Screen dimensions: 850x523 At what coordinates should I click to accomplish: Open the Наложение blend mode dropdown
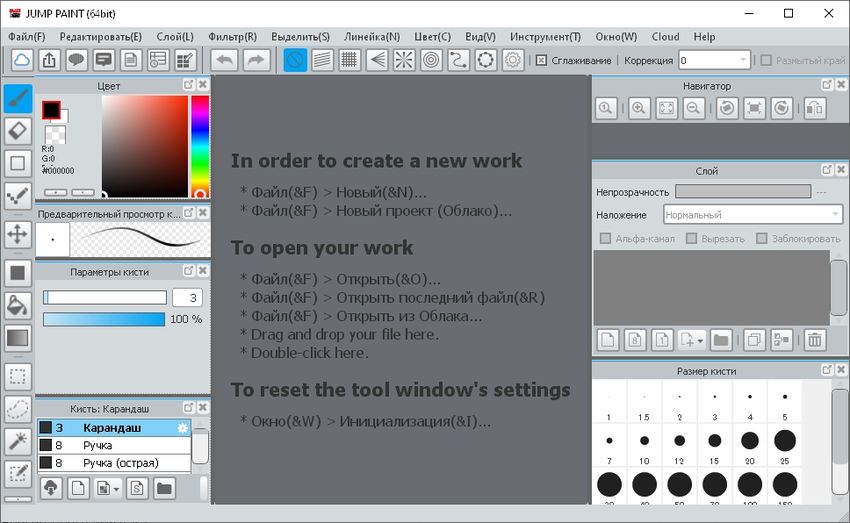coord(753,215)
